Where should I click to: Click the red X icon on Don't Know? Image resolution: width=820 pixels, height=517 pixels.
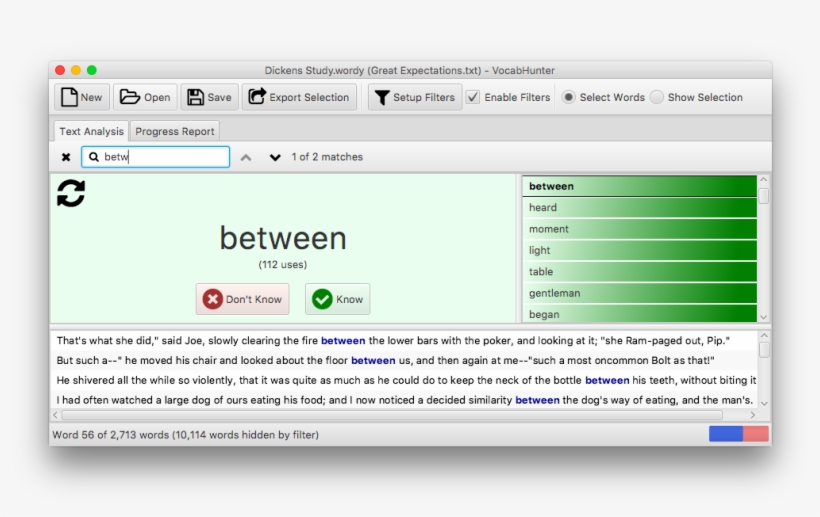212,299
